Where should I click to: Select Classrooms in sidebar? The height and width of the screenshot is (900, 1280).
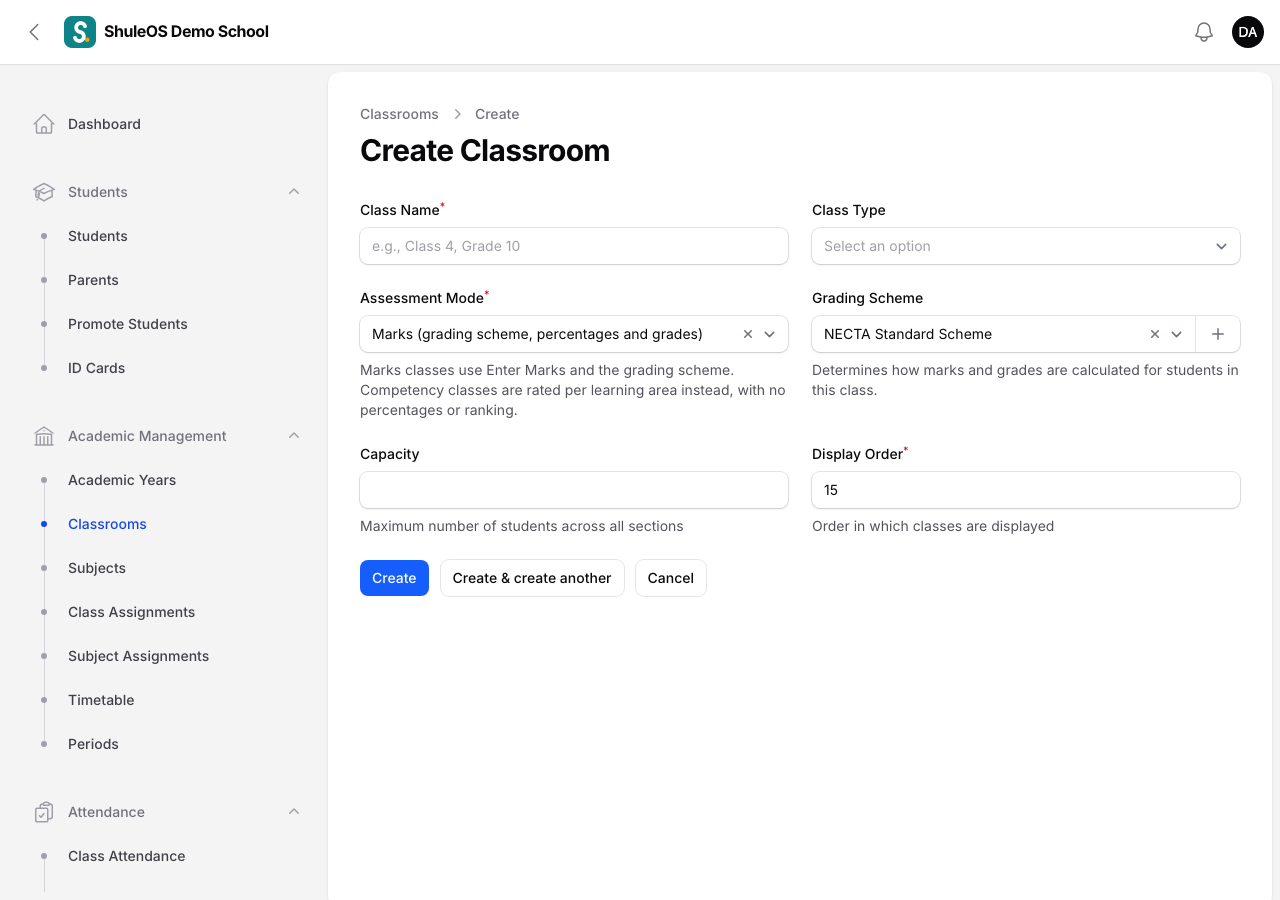coord(107,524)
